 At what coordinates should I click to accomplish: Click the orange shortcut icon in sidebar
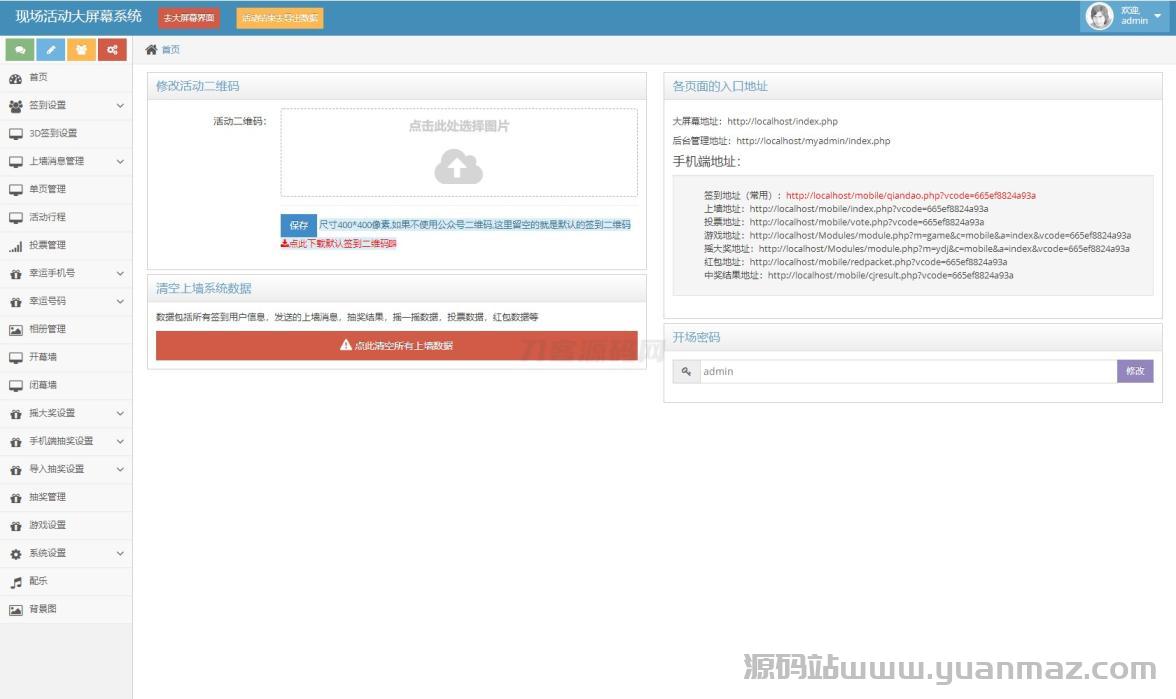click(82, 50)
